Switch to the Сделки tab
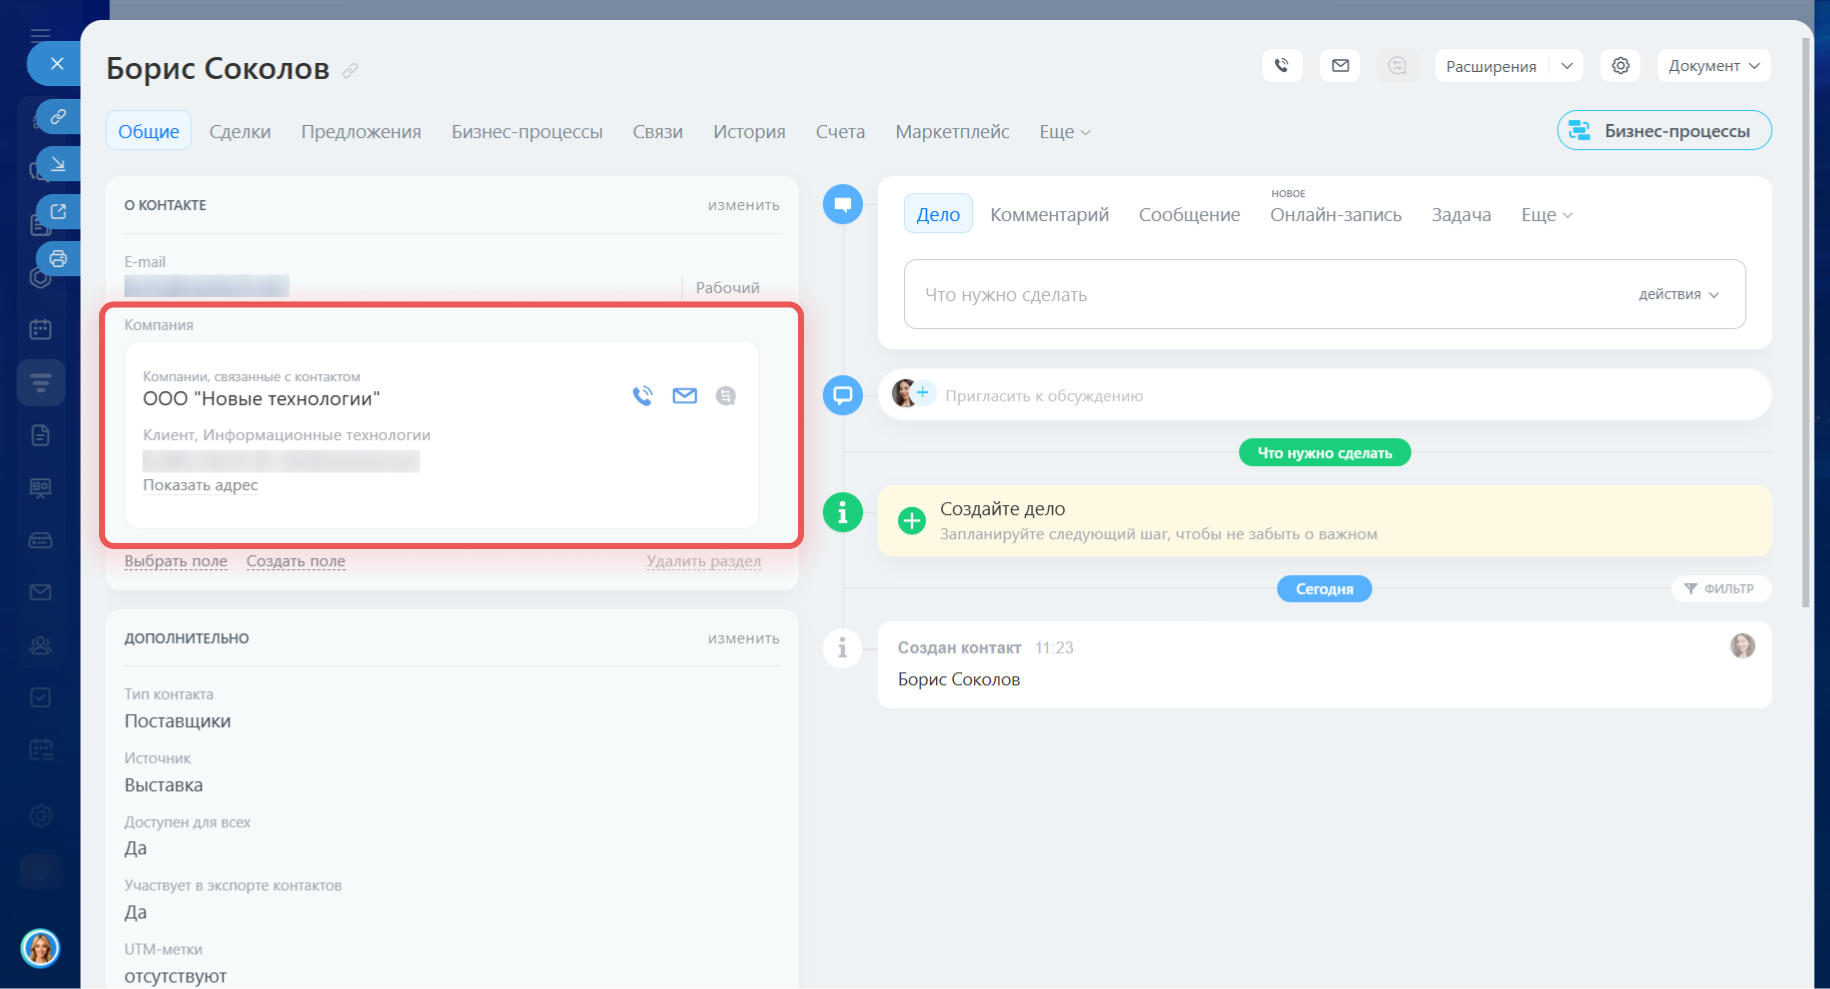 [x=240, y=132]
